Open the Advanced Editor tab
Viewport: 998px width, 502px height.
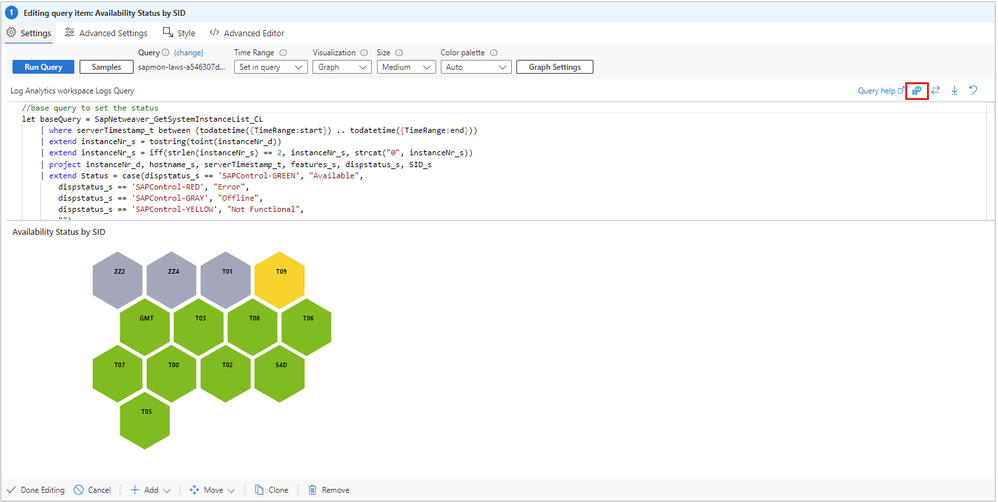coord(247,33)
